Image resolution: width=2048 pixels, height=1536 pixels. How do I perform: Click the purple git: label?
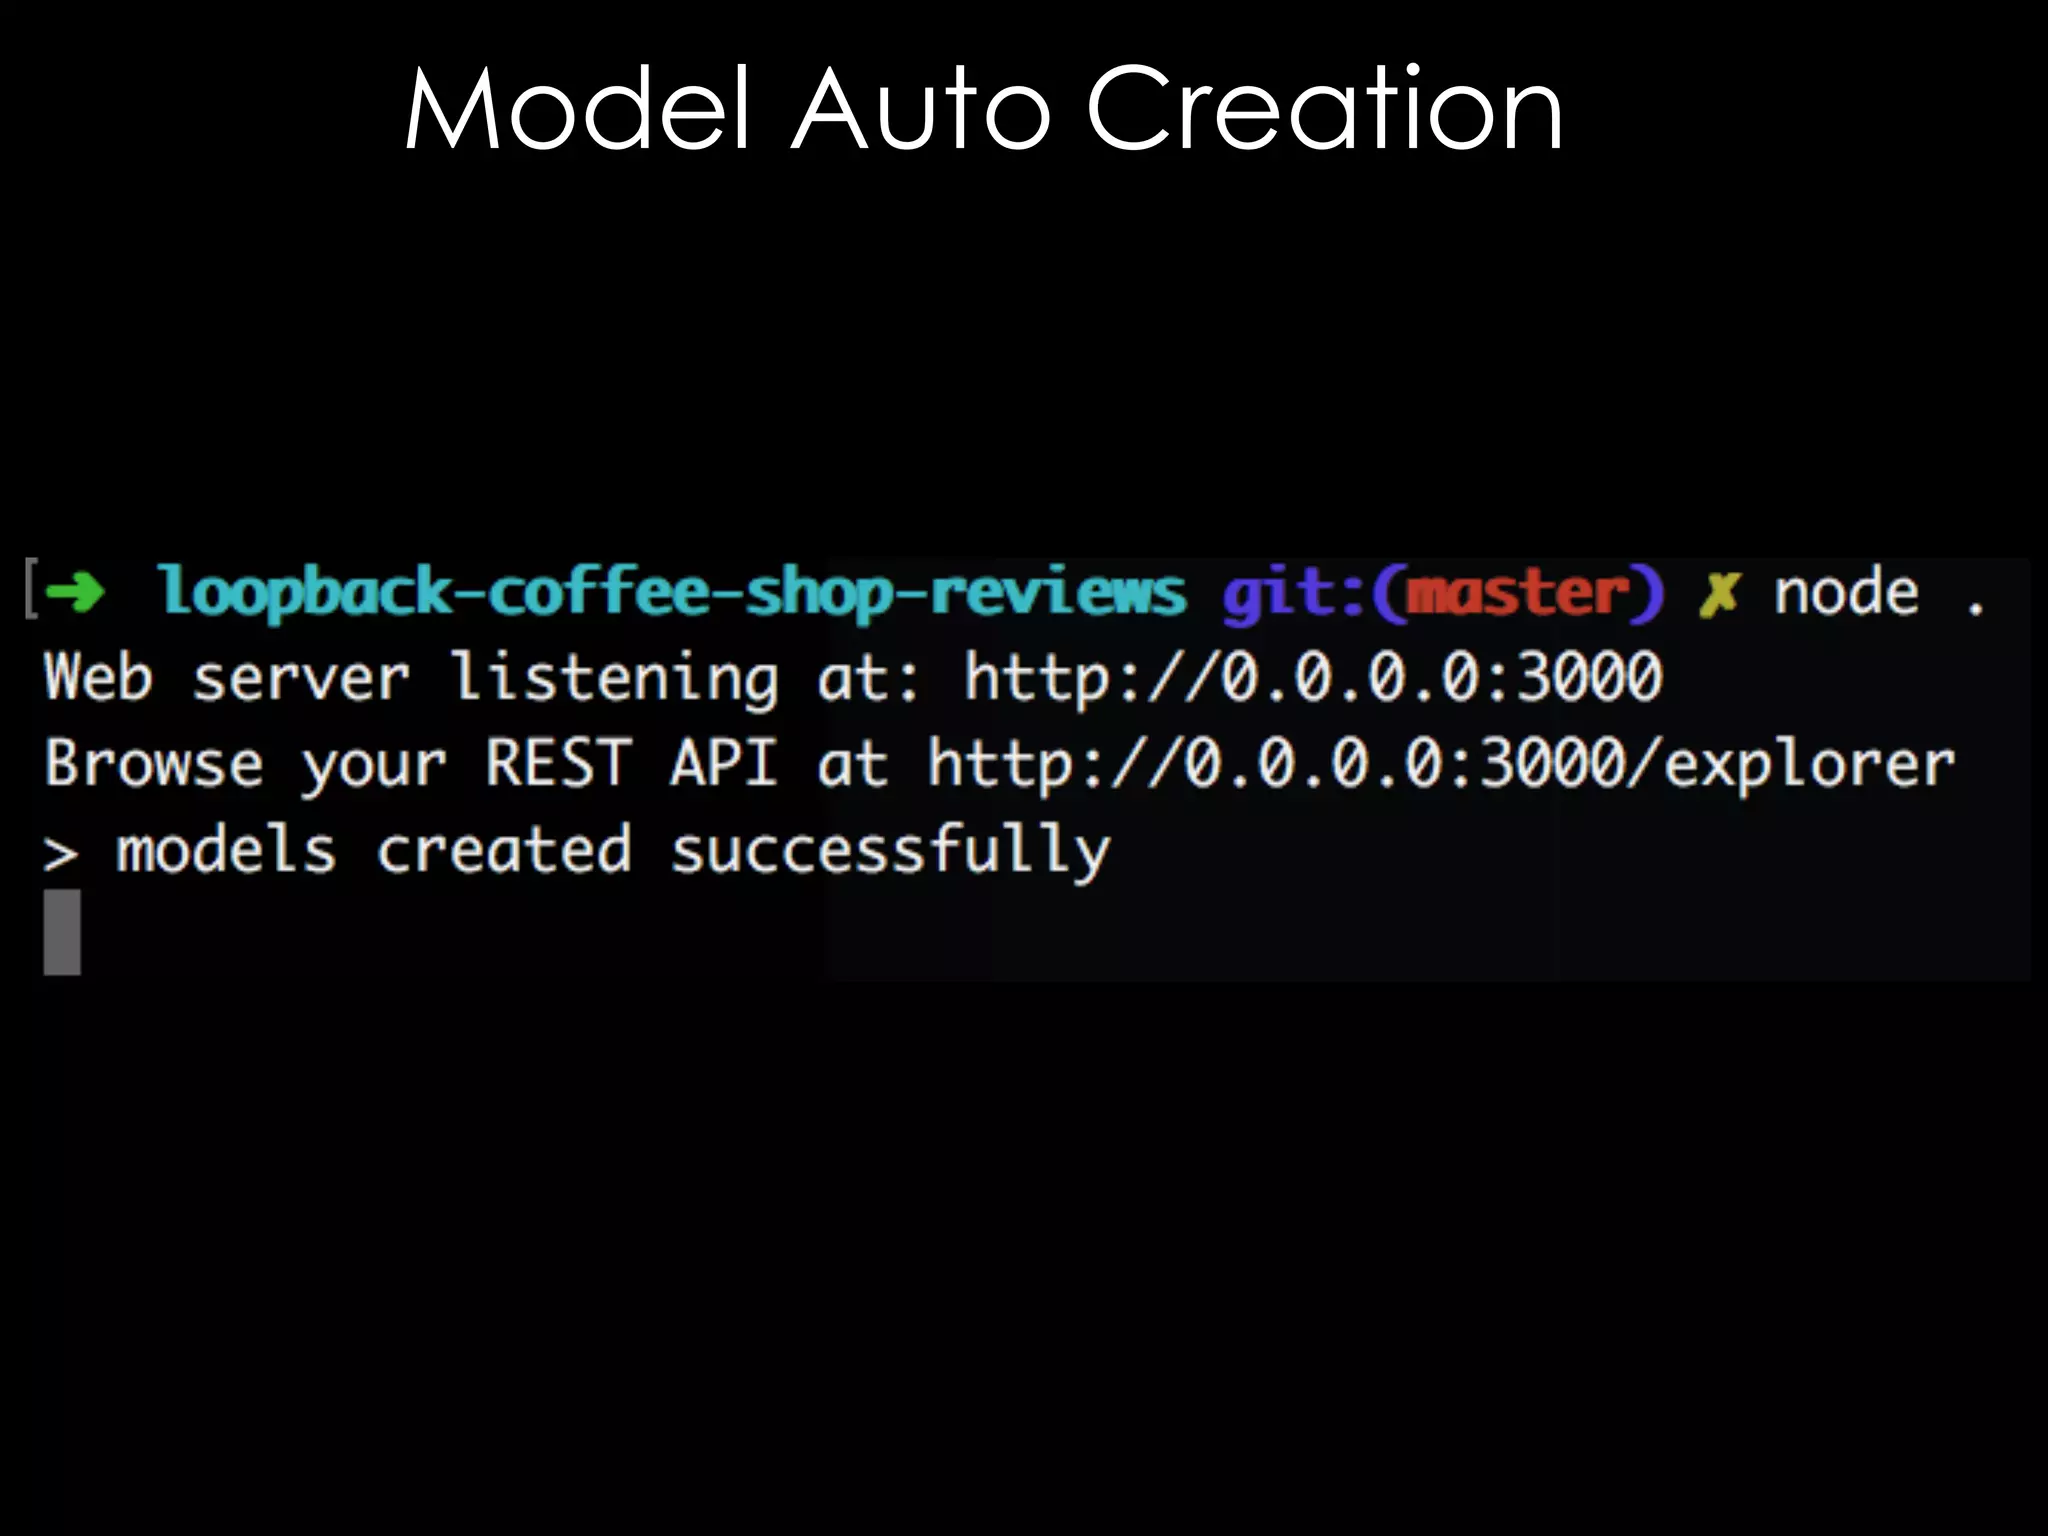point(1295,595)
